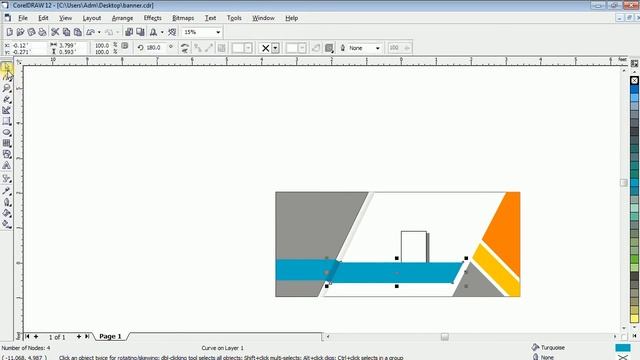Click the Auto-Close Curve button

pos(316,48)
